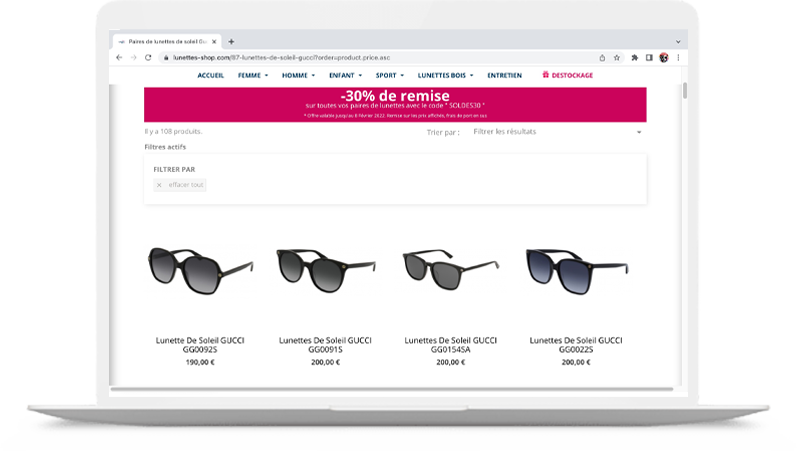Open the browser three-dot menu
Image resolution: width=797 pixels, height=451 pixels.
click(678, 58)
